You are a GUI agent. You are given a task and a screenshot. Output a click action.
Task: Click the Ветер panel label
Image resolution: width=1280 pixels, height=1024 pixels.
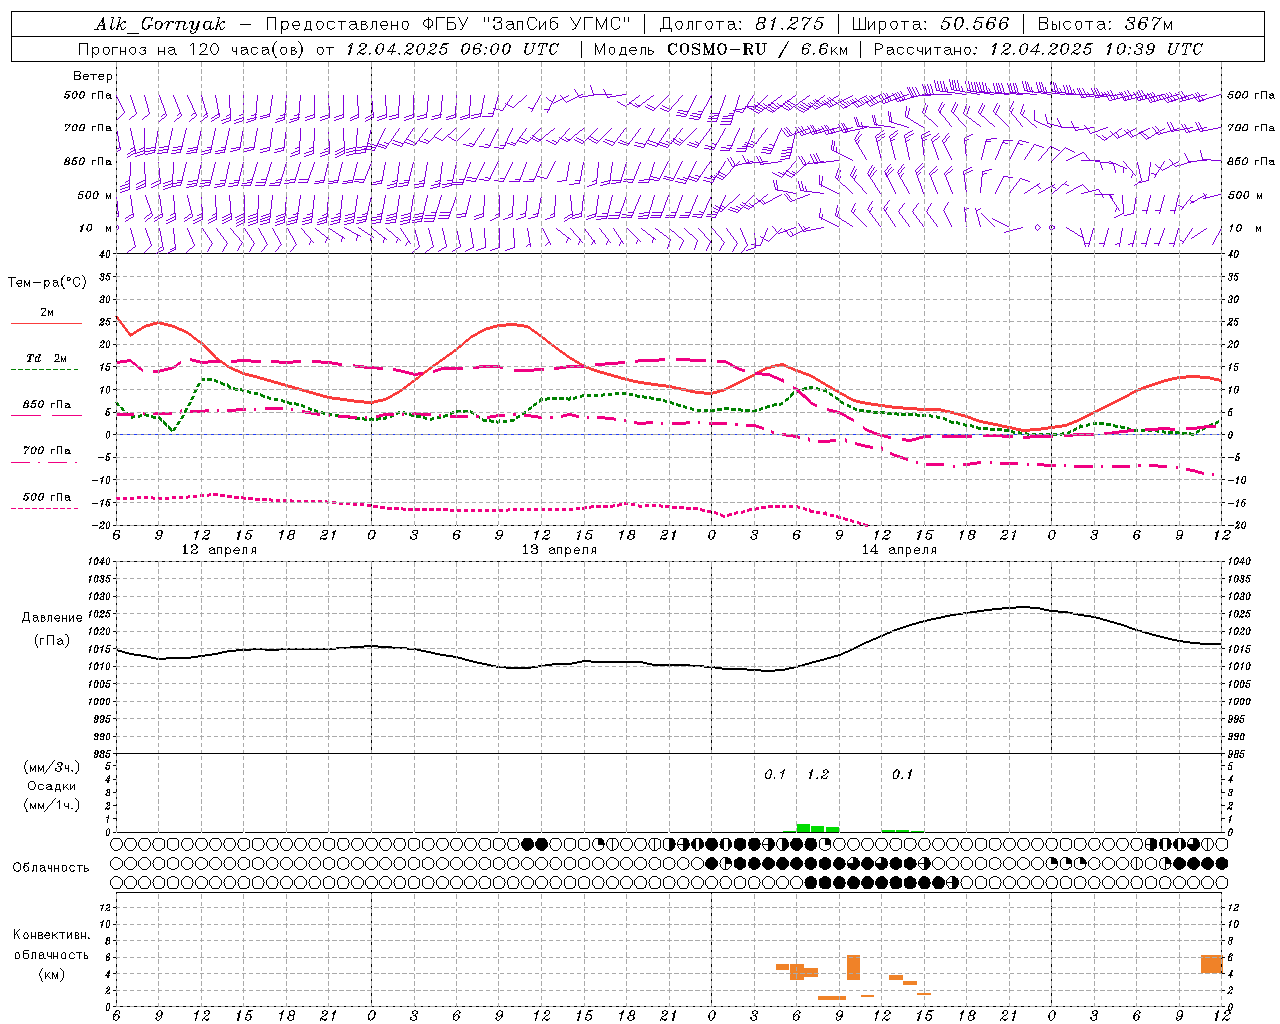[92, 76]
